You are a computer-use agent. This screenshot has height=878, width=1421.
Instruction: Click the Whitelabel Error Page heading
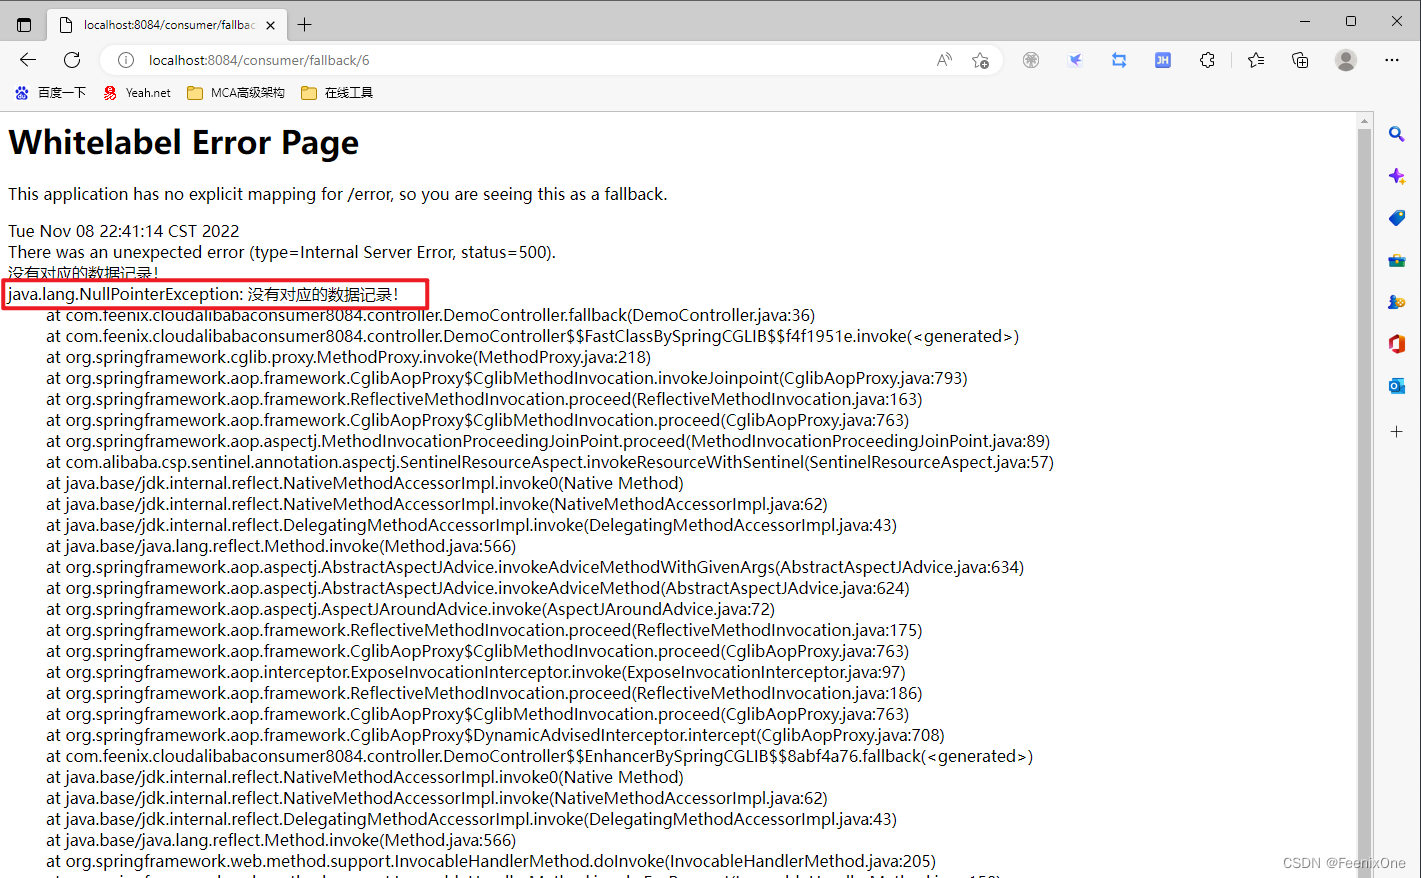click(x=183, y=143)
